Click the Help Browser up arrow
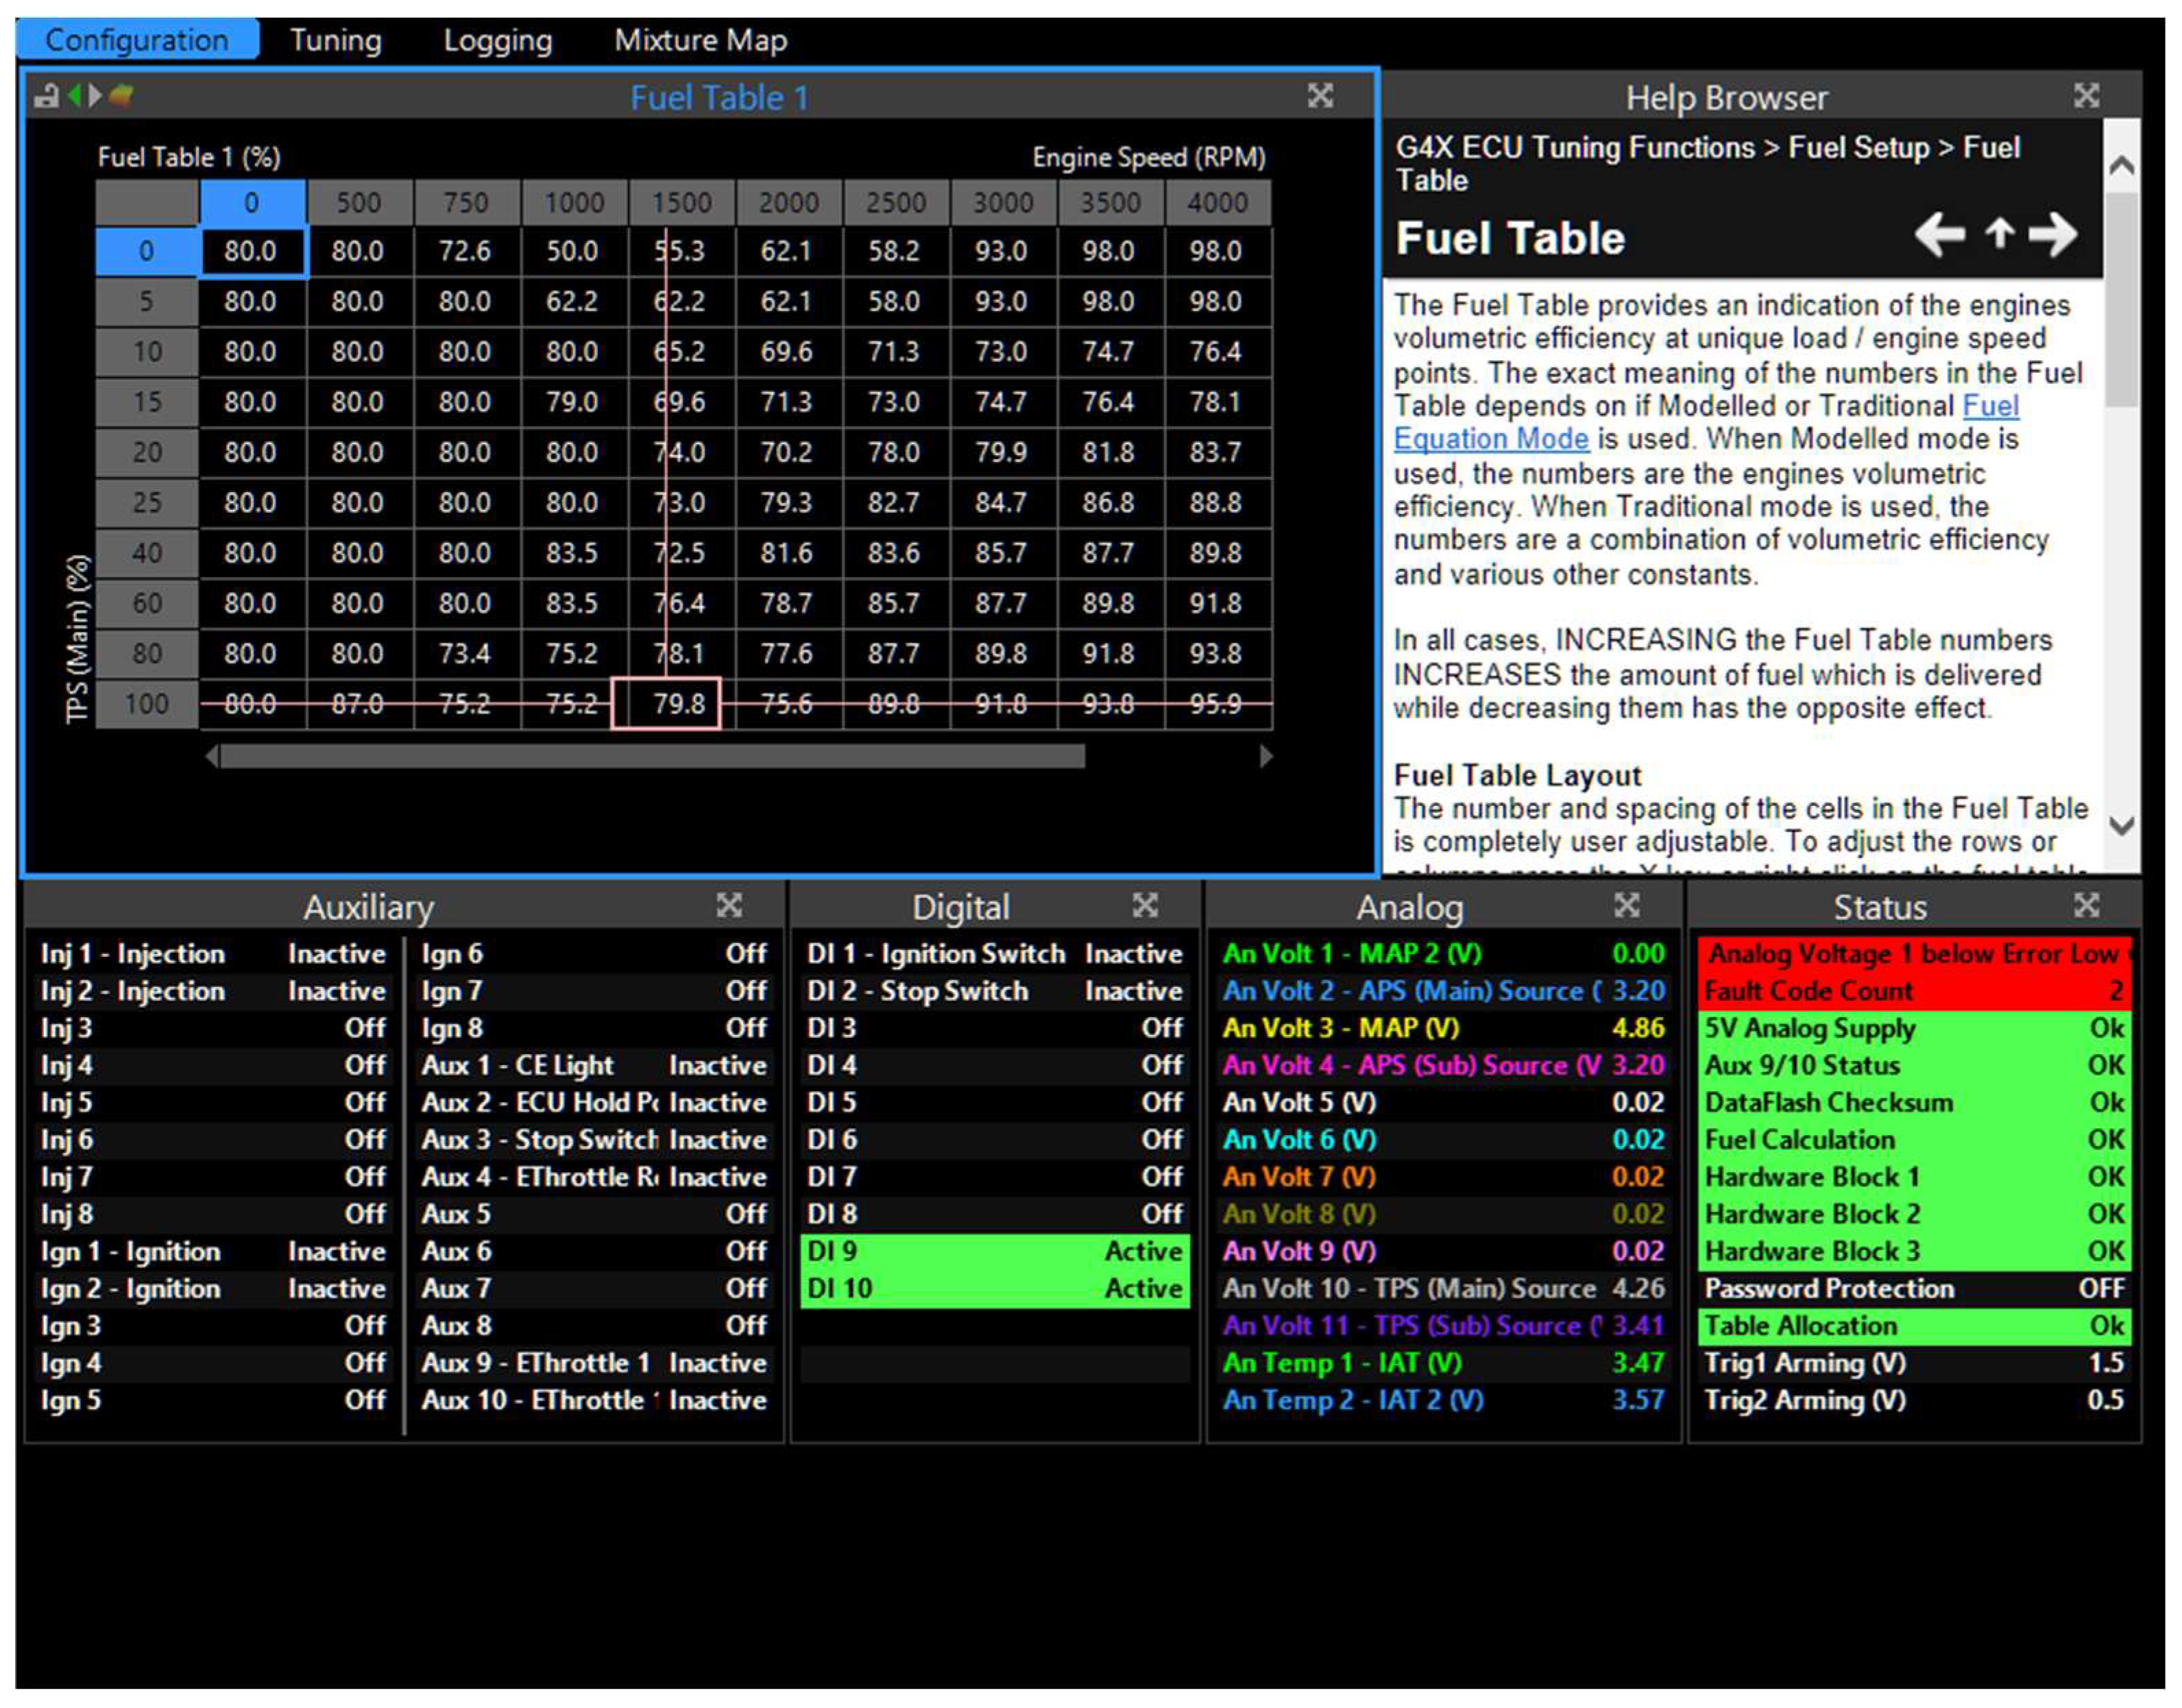This screenshot has height=1708, width=2182. click(x=1999, y=234)
